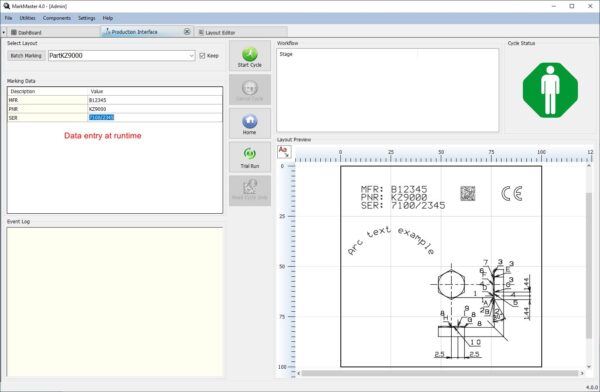The image size is (600, 392).
Task: Click the green Start Cycle icon
Action: pyautogui.click(x=250, y=54)
